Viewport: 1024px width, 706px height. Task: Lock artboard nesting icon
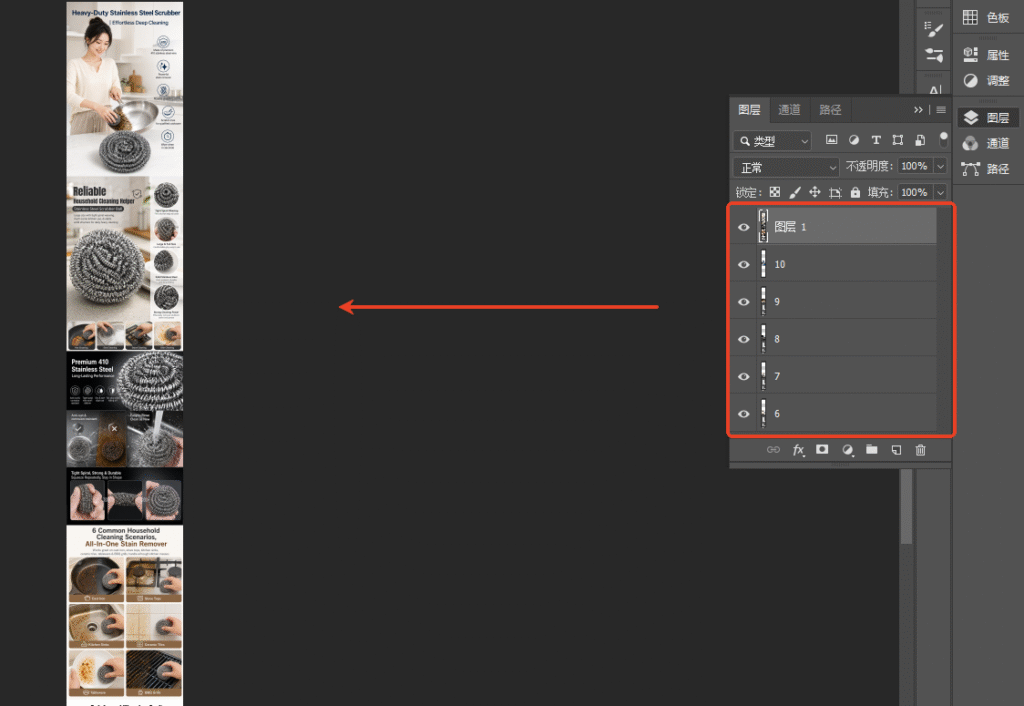pyautogui.click(x=835, y=192)
